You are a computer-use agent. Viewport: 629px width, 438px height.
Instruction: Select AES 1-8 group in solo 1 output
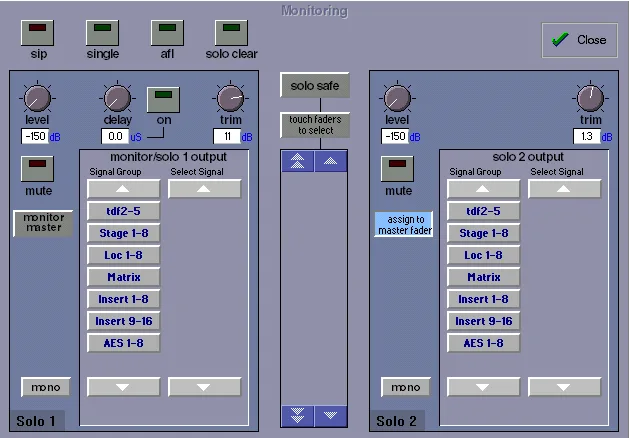tap(124, 343)
